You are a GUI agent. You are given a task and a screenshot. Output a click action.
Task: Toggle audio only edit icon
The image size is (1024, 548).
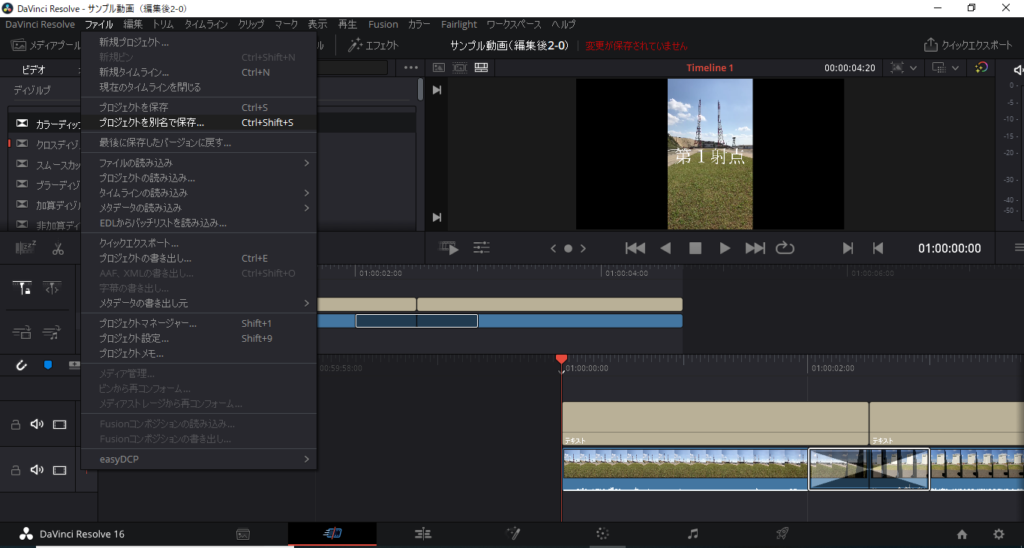[52, 333]
